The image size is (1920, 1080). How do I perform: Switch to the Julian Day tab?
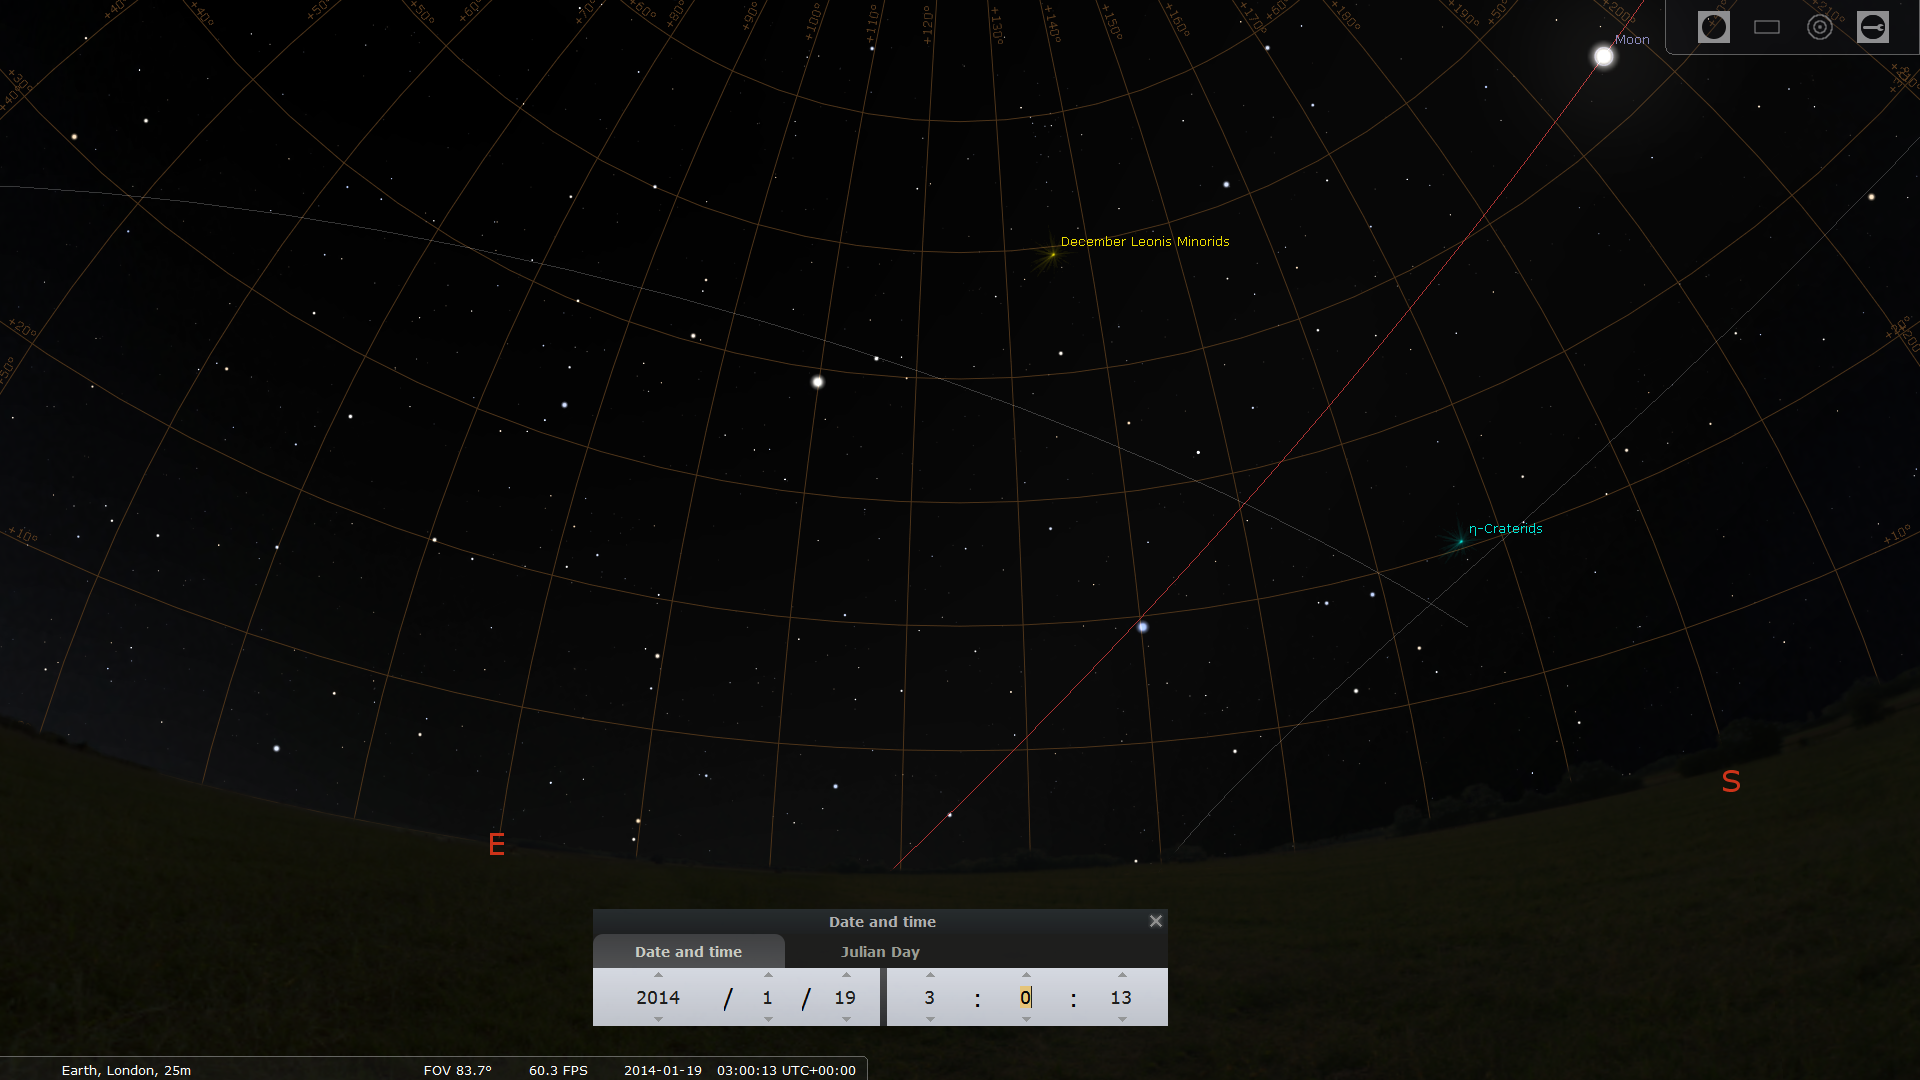880,952
